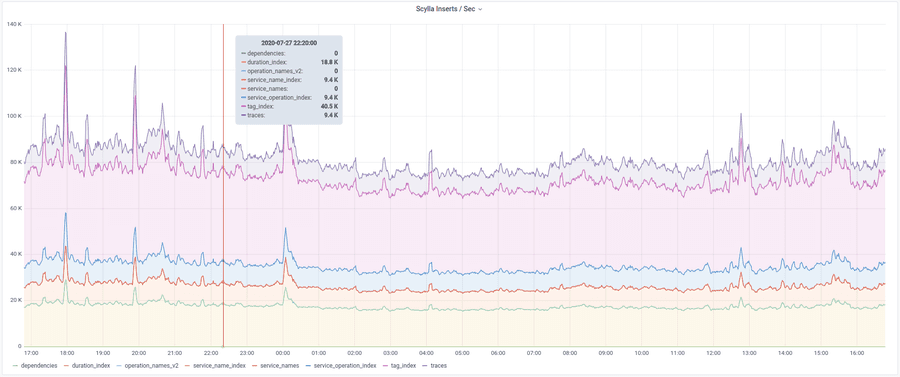
Task: Click the 07:00 x-axis label
Action: 534,353
